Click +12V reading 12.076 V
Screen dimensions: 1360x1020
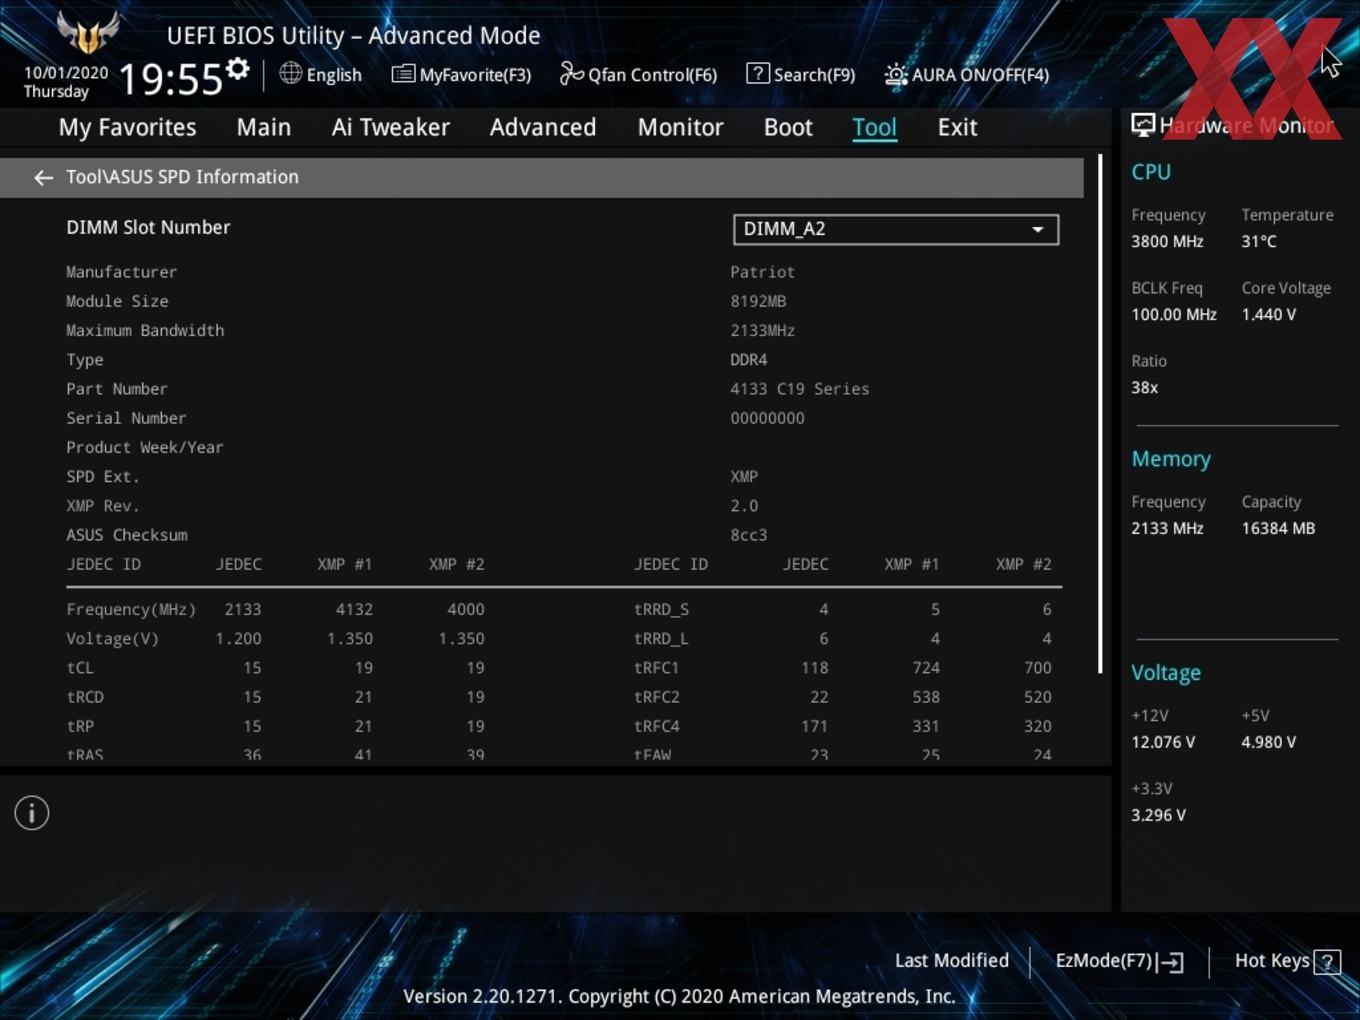click(x=1163, y=742)
